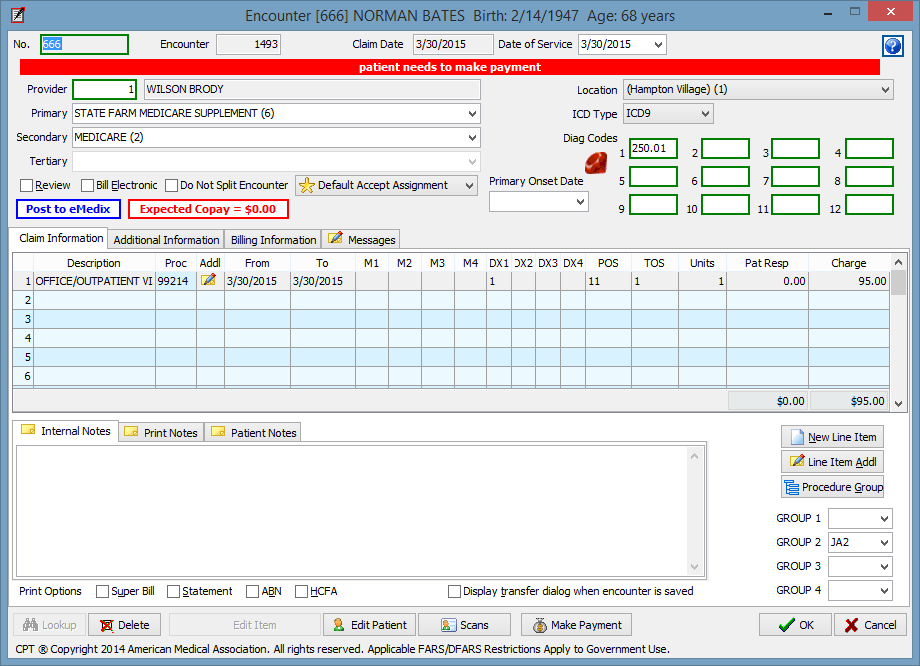
Task: Click the Post to eMedix button
Action: (x=68, y=209)
